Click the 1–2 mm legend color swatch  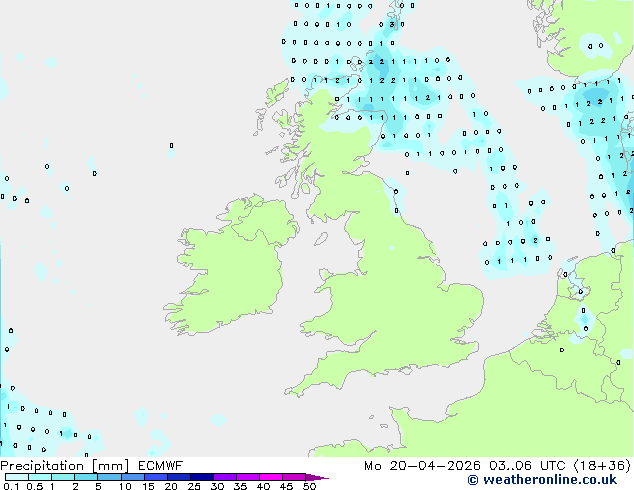click(x=63, y=477)
